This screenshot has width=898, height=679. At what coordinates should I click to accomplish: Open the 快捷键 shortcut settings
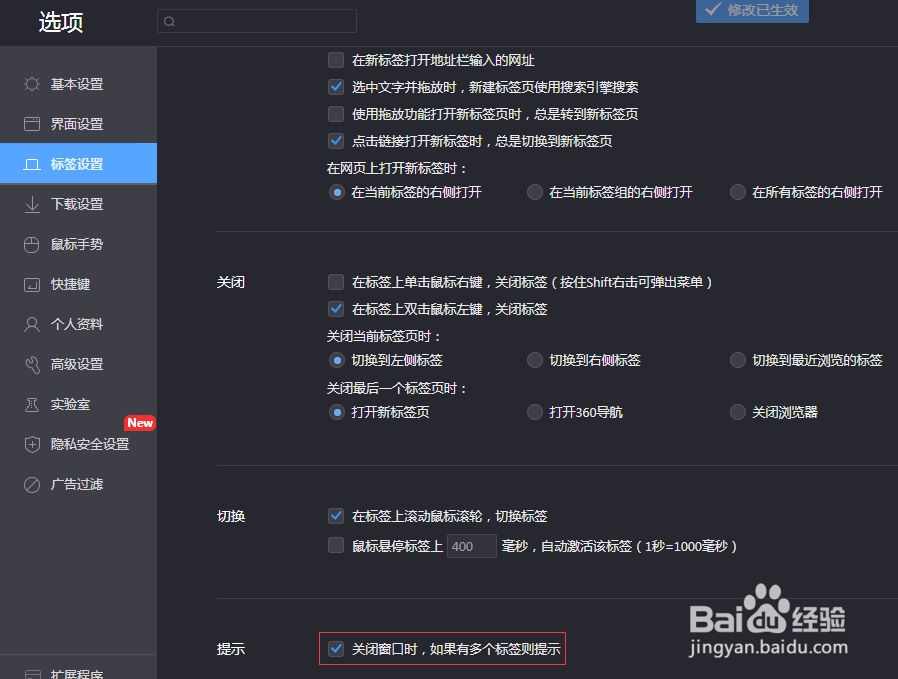point(69,284)
